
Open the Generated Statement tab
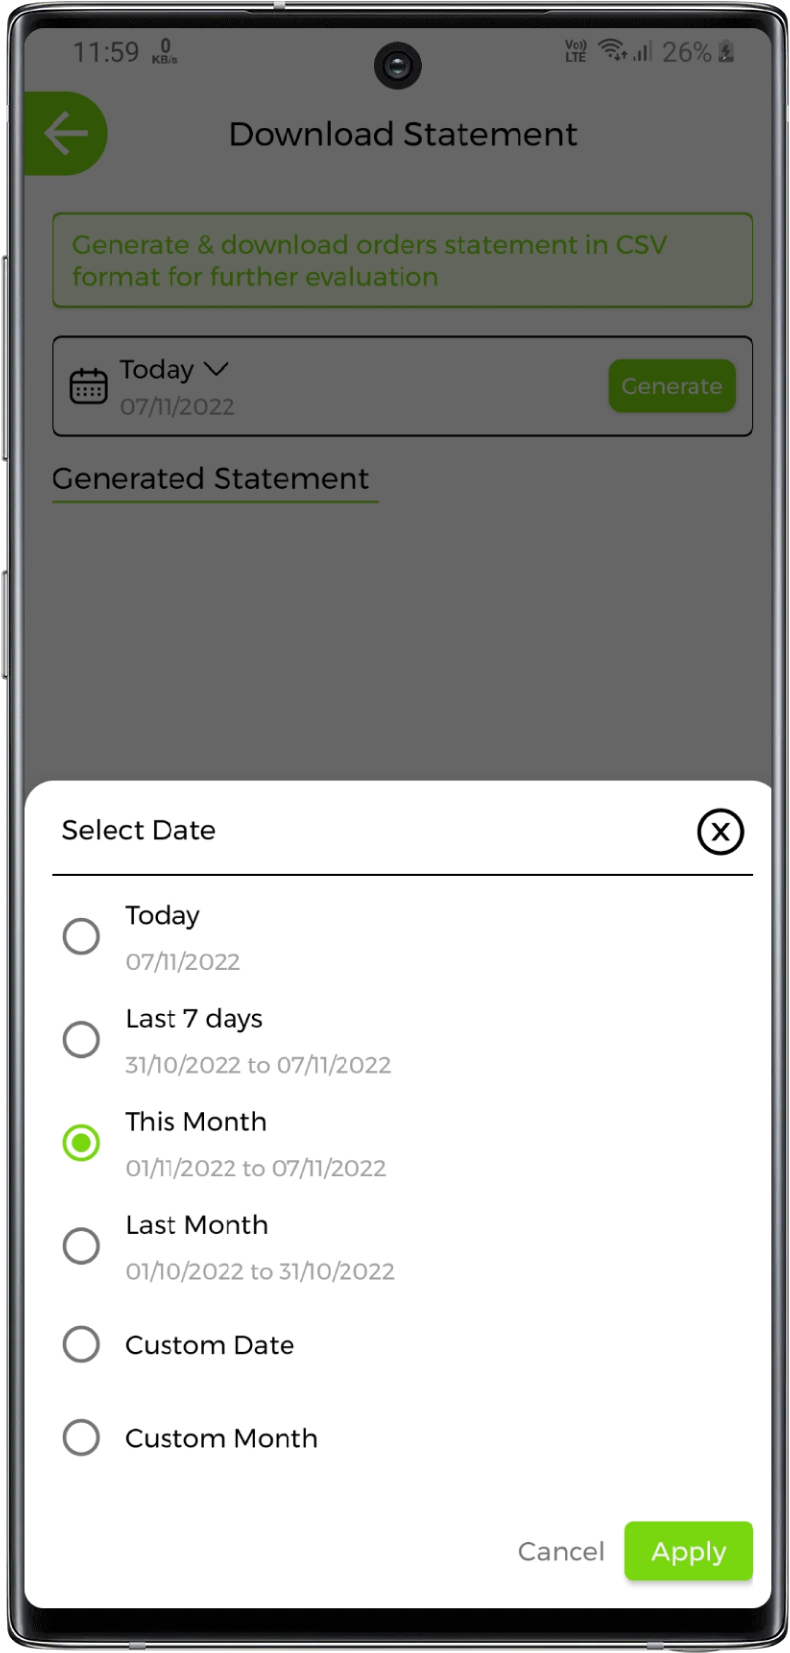pyautogui.click(x=211, y=479)
